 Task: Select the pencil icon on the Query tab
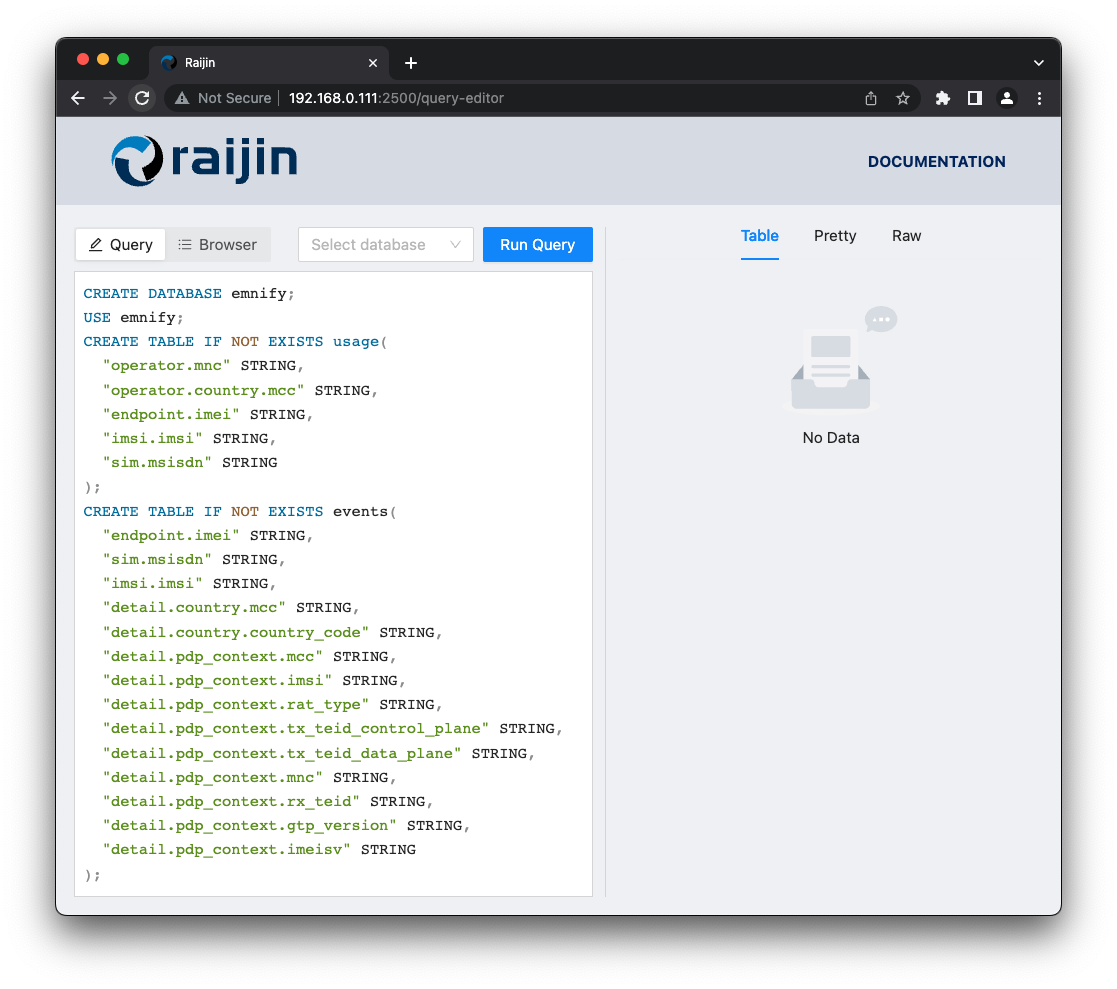(x=97, y=244)
